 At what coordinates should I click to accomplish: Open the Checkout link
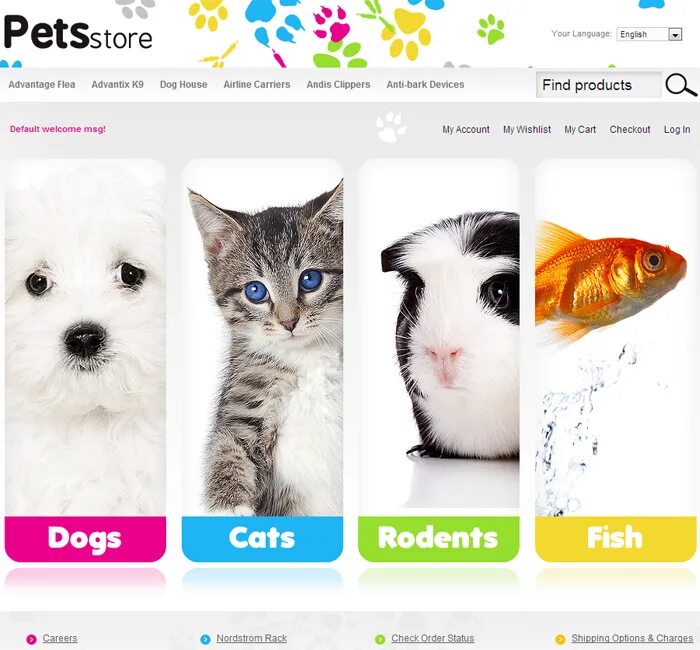pos(629,129)
